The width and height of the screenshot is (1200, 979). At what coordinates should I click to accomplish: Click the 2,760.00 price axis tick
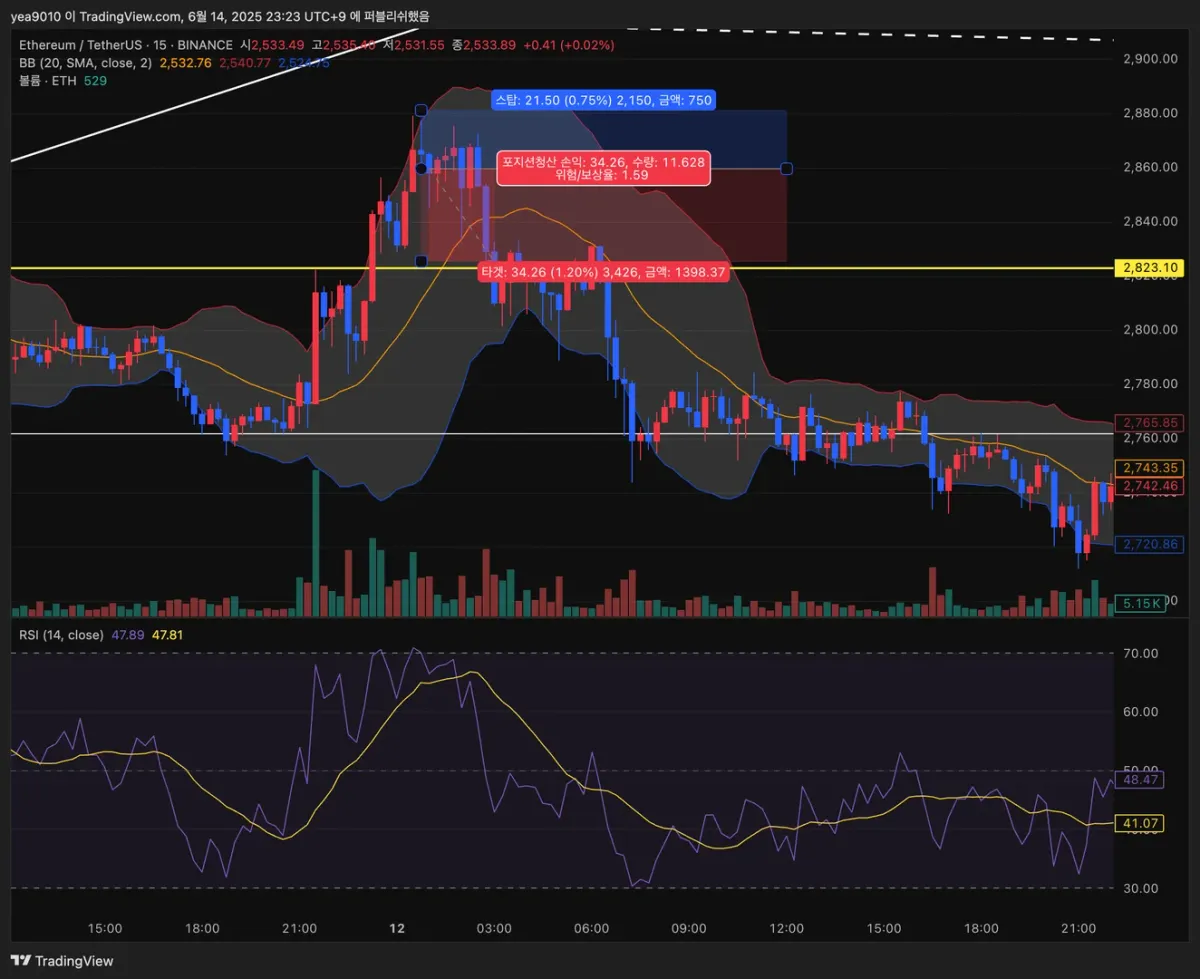[1148, 438]
